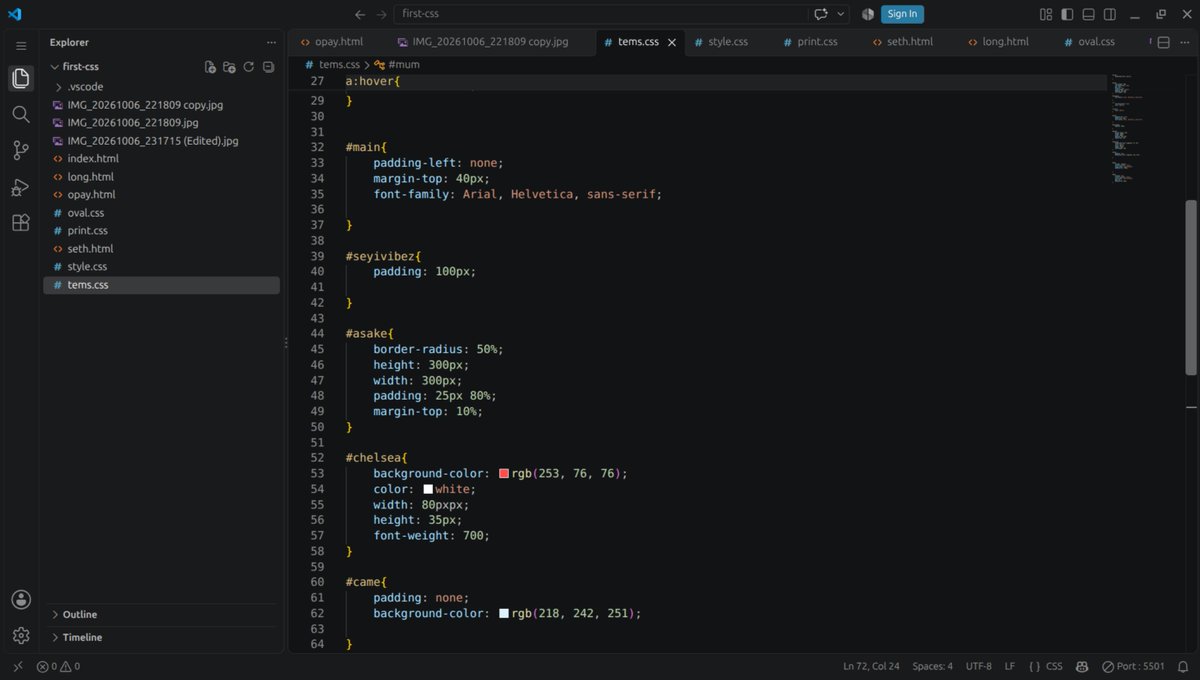Switch to the seth.html tab

[x=910, y=42]
